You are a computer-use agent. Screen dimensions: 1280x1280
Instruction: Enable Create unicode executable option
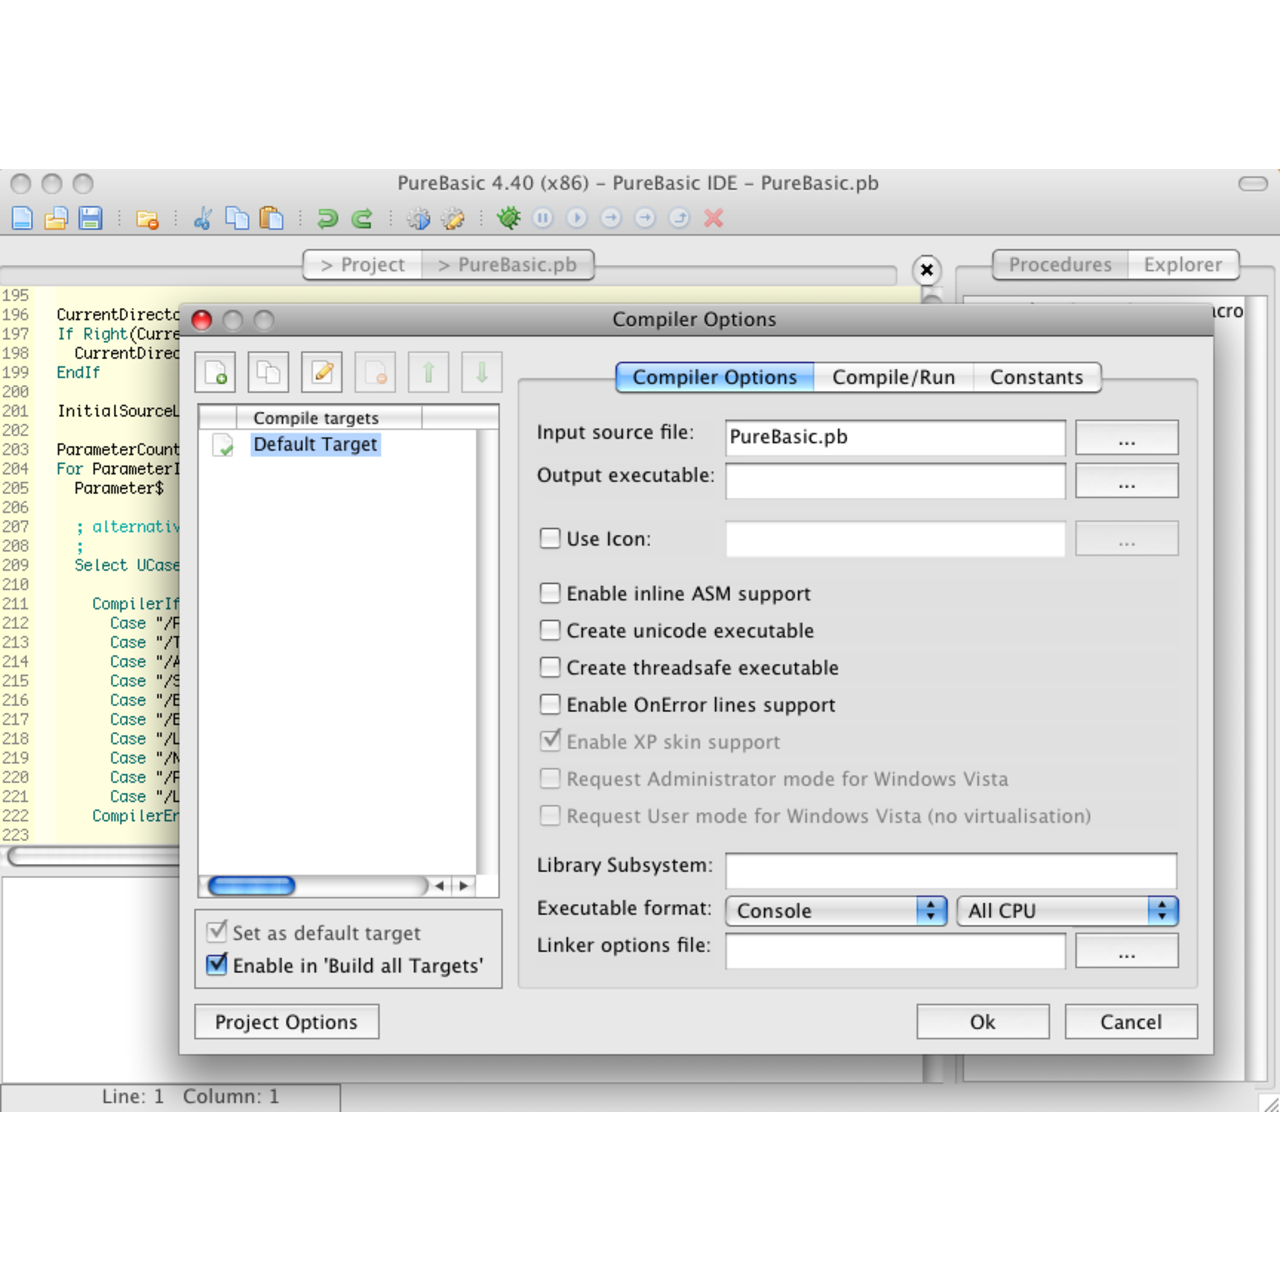point(550,629)
